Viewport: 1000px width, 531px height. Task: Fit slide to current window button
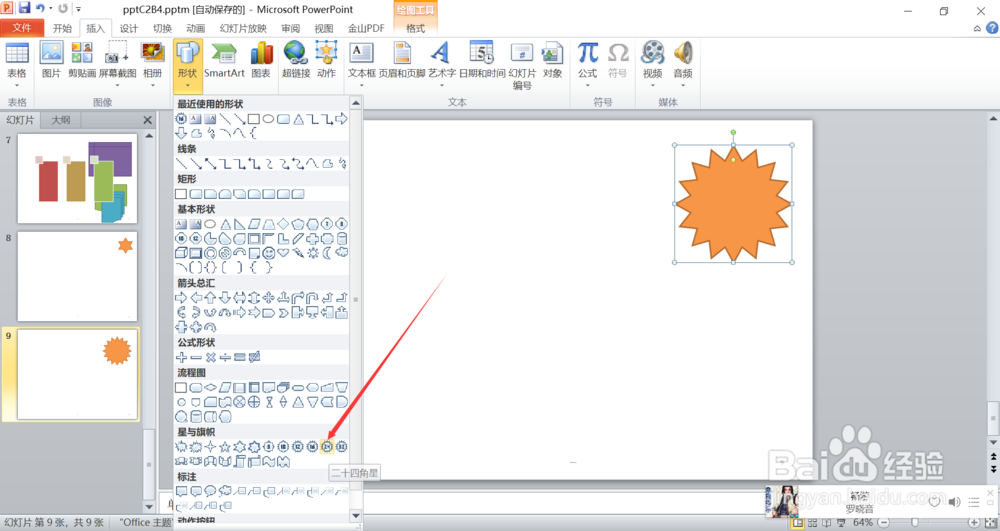pos(990,522)
